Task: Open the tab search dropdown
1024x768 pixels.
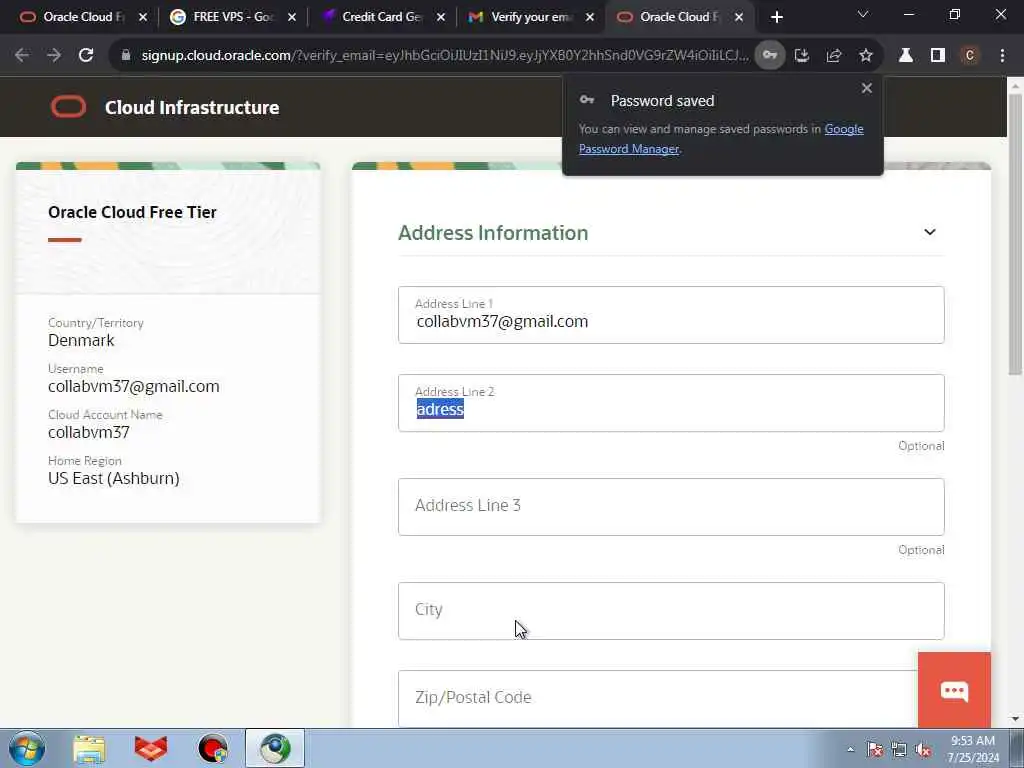Action: pyautogui.click(x=863, y=14)
